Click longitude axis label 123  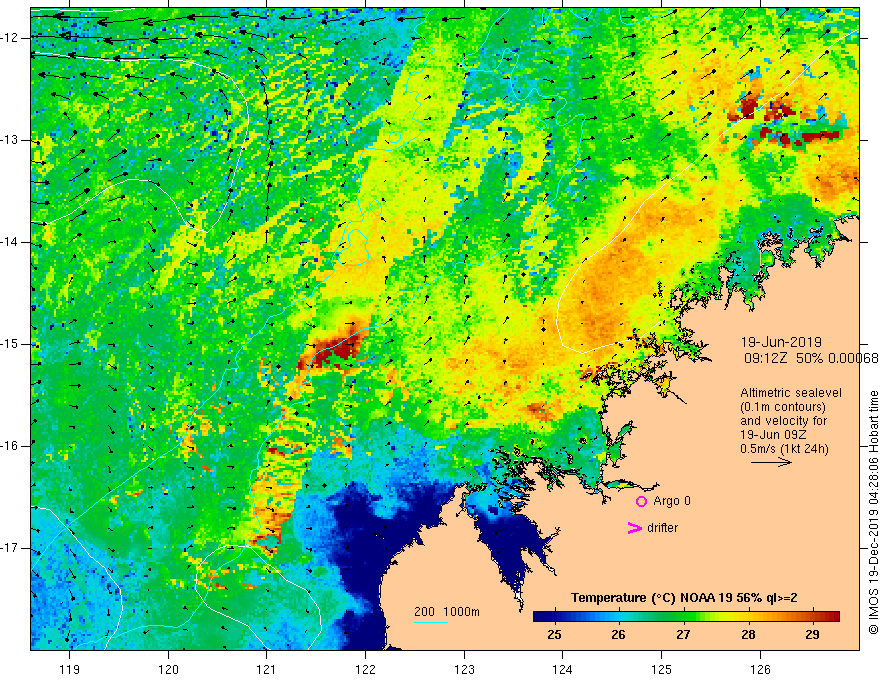click(x=464, y=669)
